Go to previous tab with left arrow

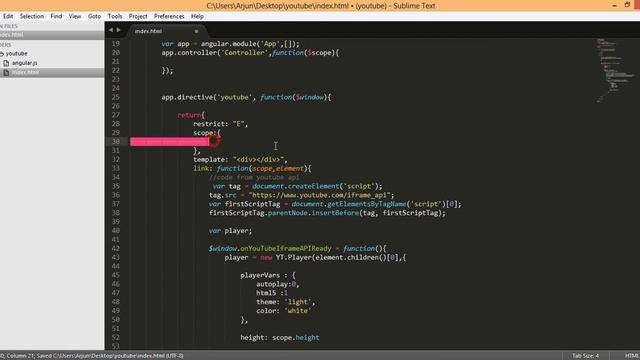[x=111, y=30]
